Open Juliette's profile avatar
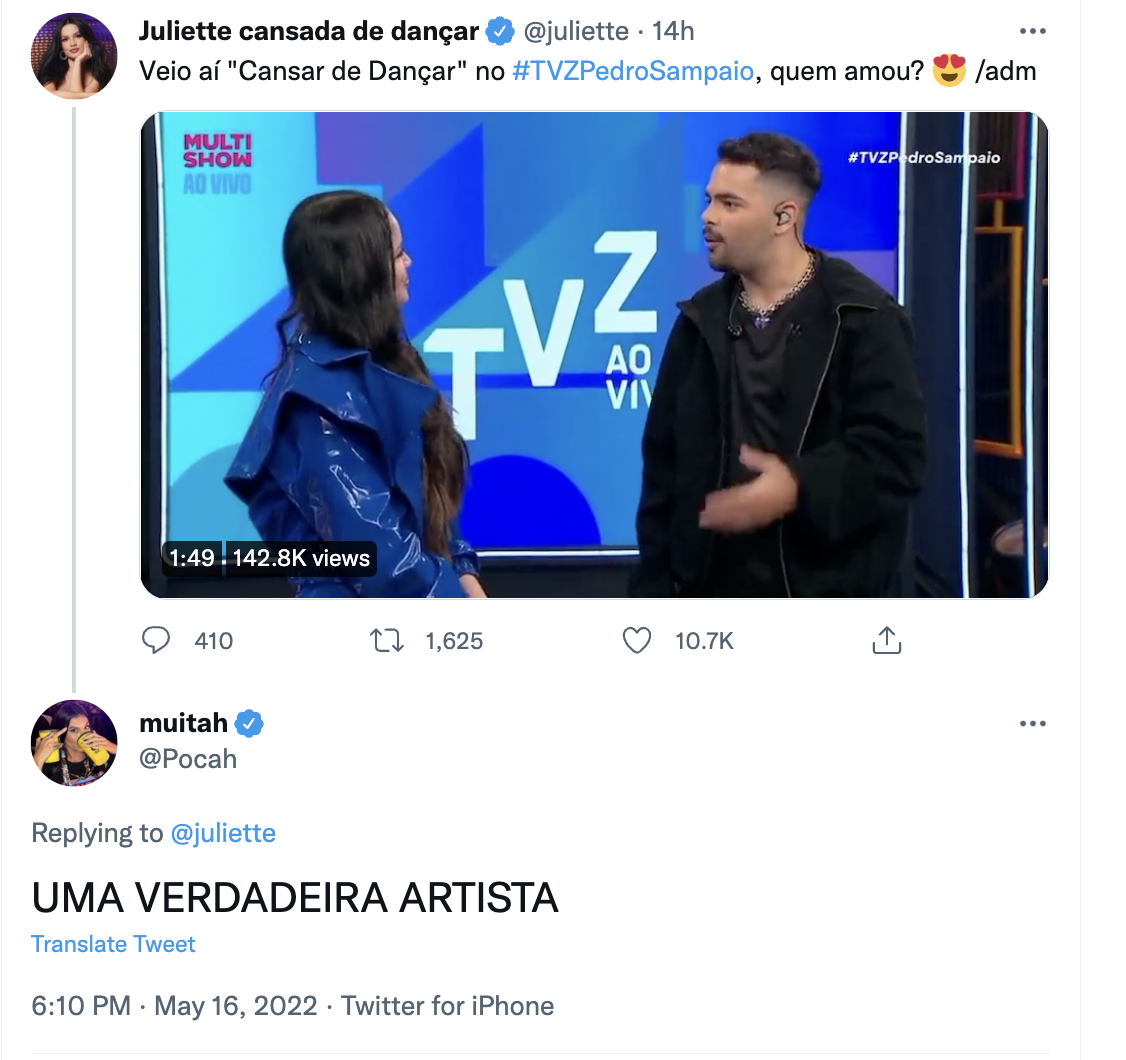Screen dimensions: 1126x1060 coord(75,57)
